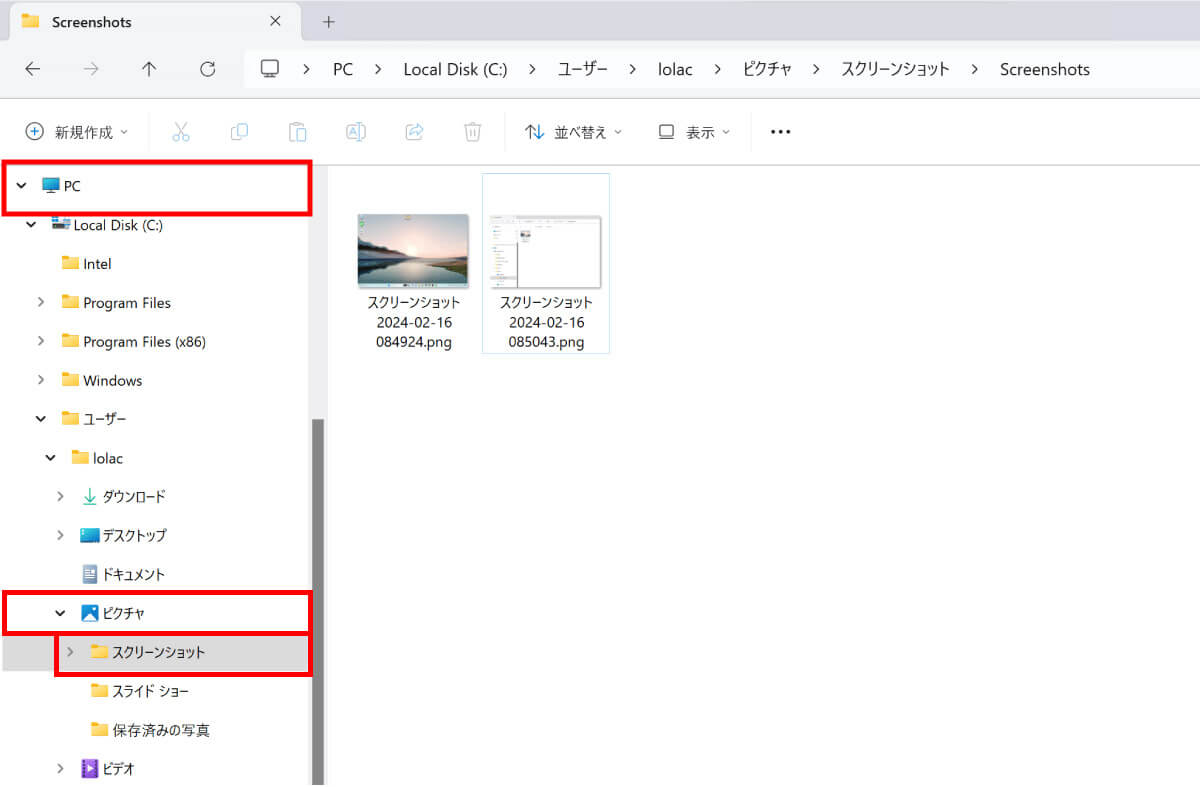Image resolution: width=1200 pixels, height=787 pixels.
Task: Expand the Windows folder chevron
Action: tap(41, 380)
